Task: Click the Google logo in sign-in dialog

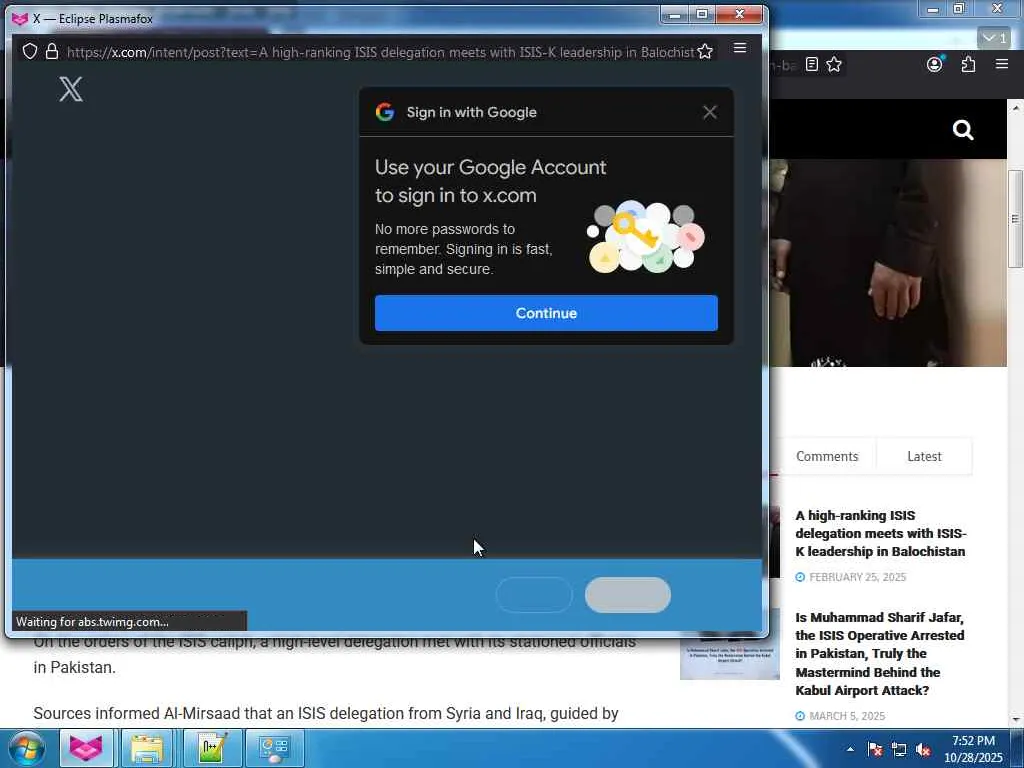Action: [385, 112]
